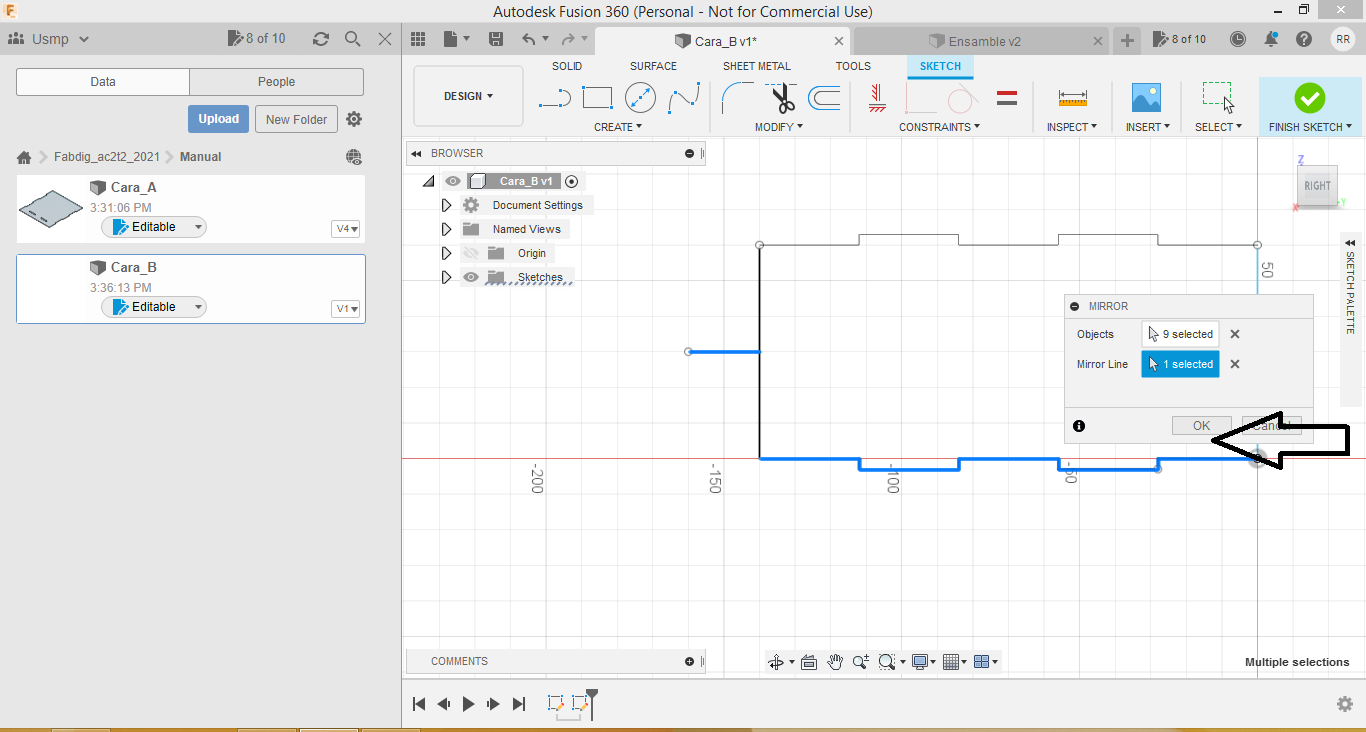Play the design timeline
This screenshot has width=1366, height=732.
[x=468, y=704]
